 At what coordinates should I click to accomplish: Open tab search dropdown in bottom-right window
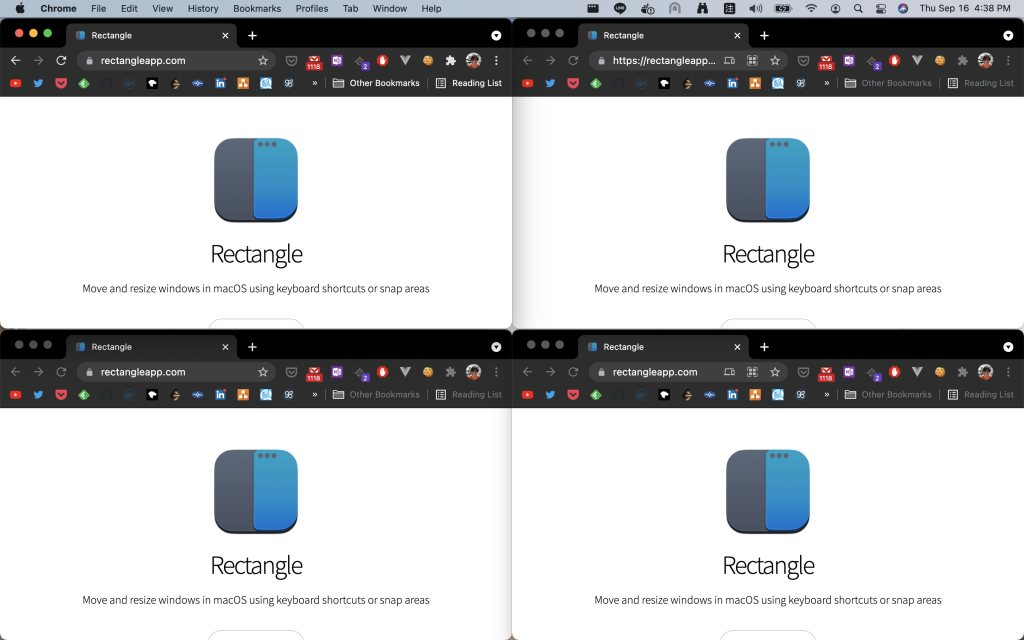point(1008,347)
